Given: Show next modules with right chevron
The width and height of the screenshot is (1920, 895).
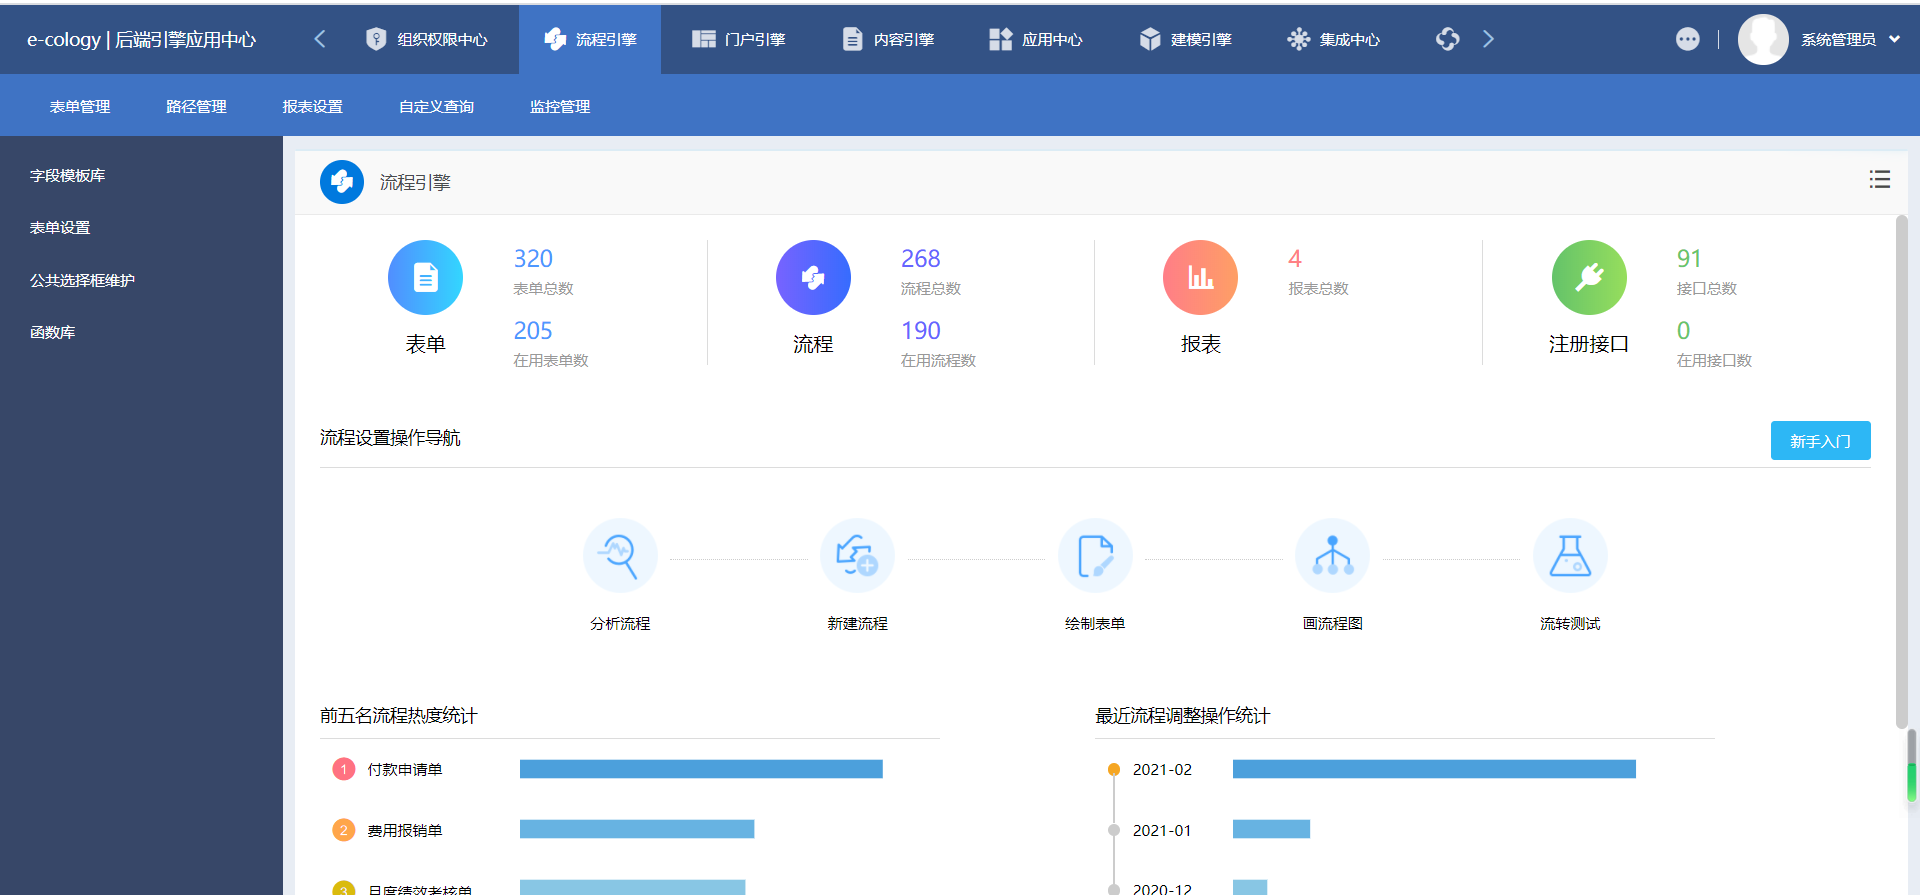Looking at the screenshot, I should (1488, 39).
